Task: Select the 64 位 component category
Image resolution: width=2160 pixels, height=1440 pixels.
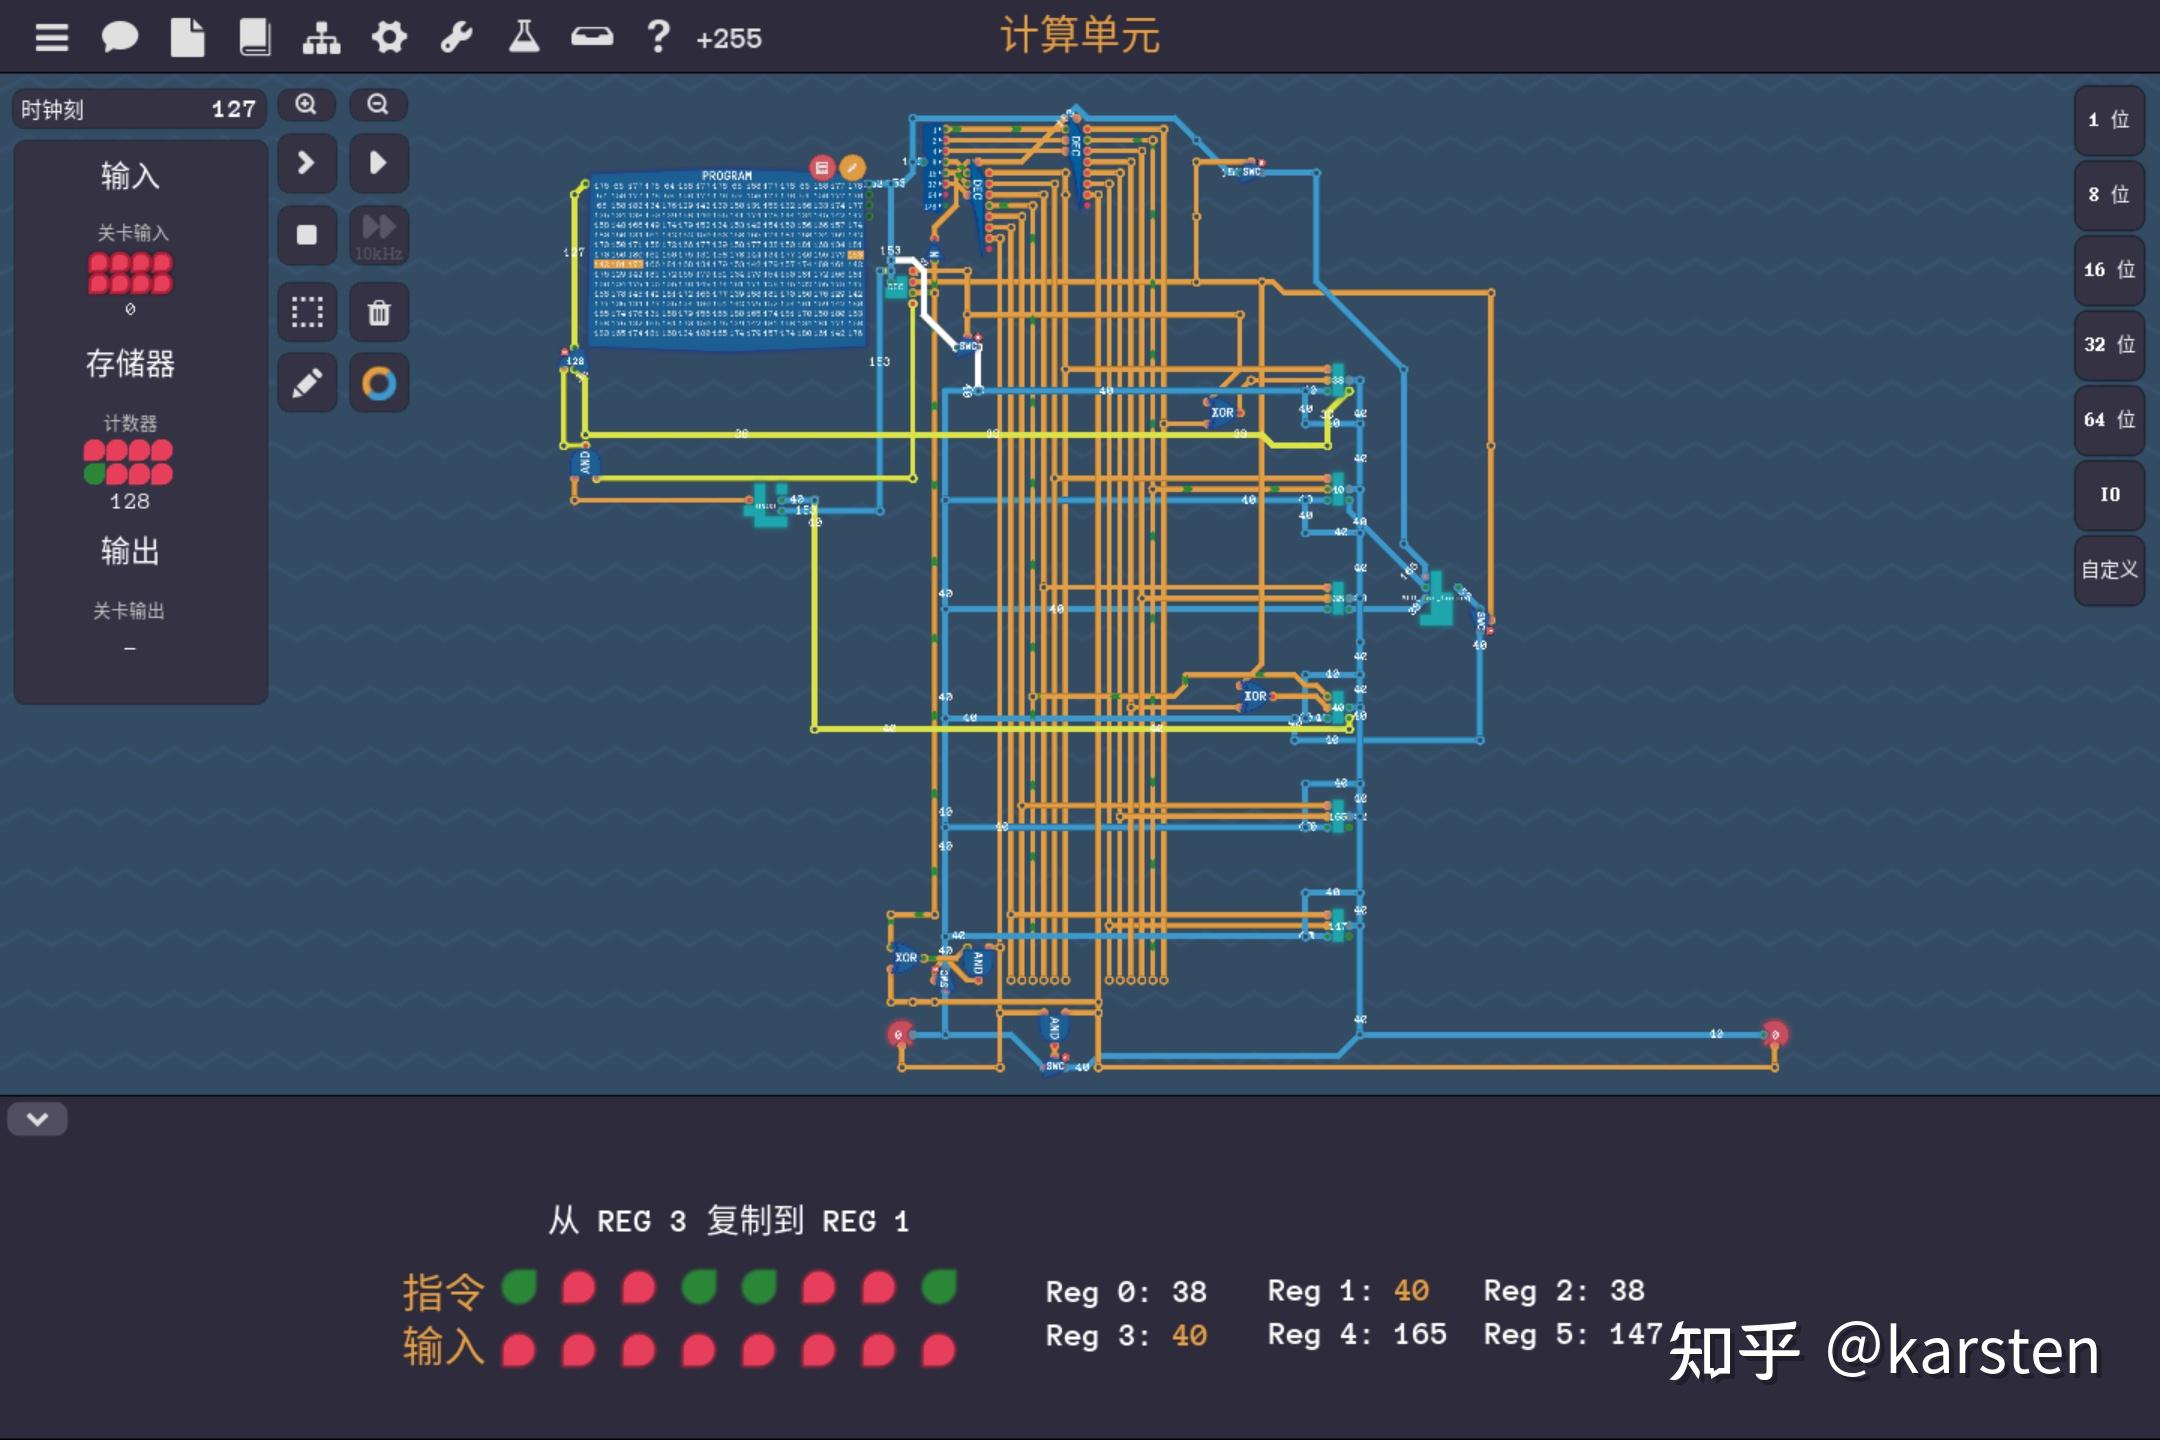Action: pos(2109,420)
